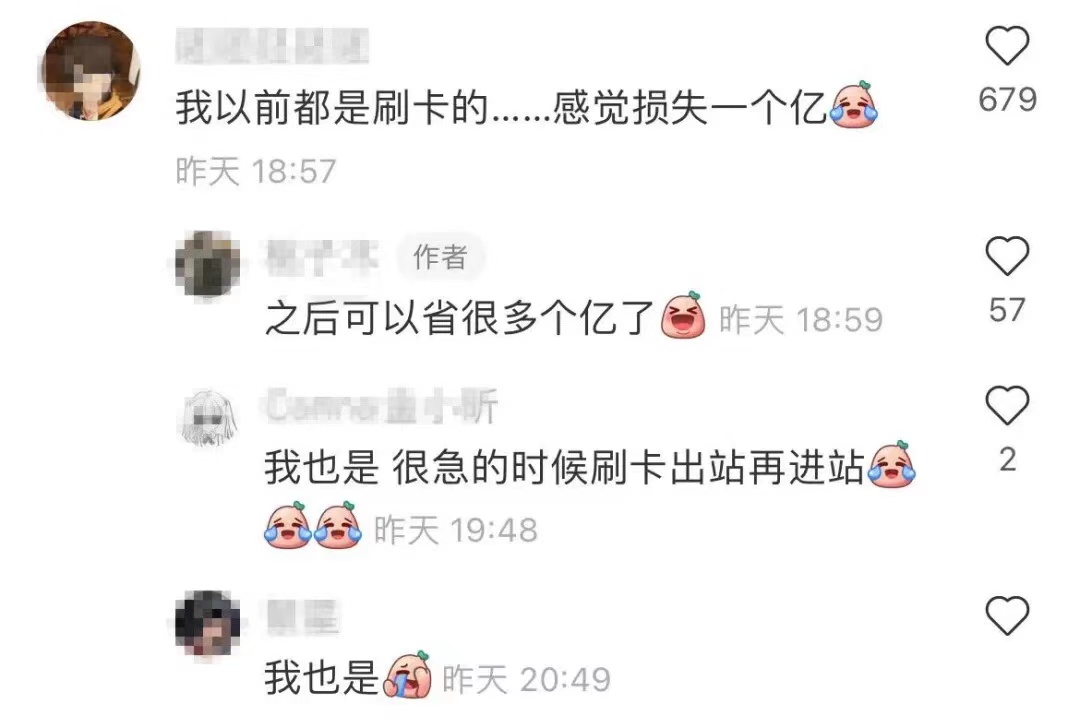
Task: Tap the heart above the 57 count
Action: [x=1007, y=256]
